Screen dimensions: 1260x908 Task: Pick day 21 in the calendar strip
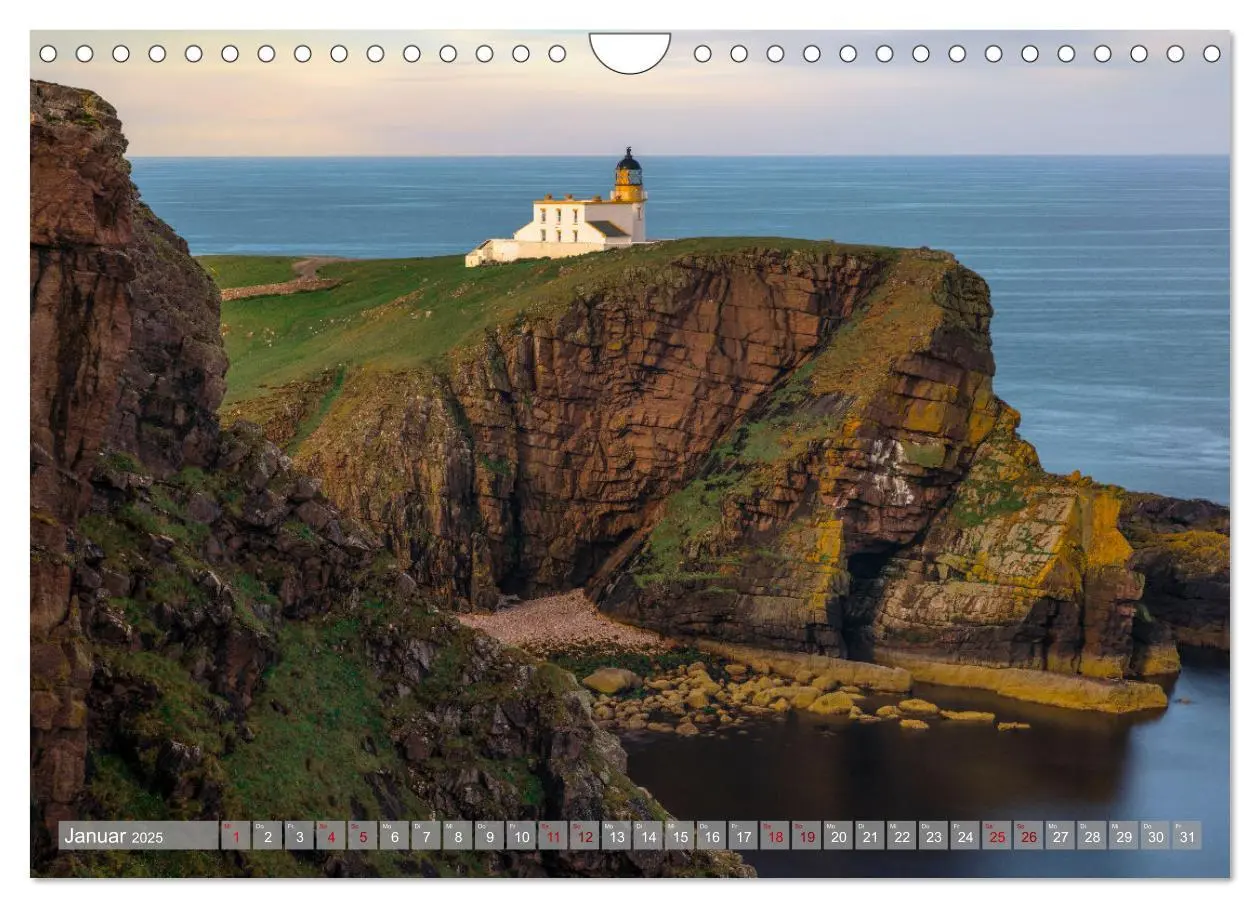(x=869, y=836)
